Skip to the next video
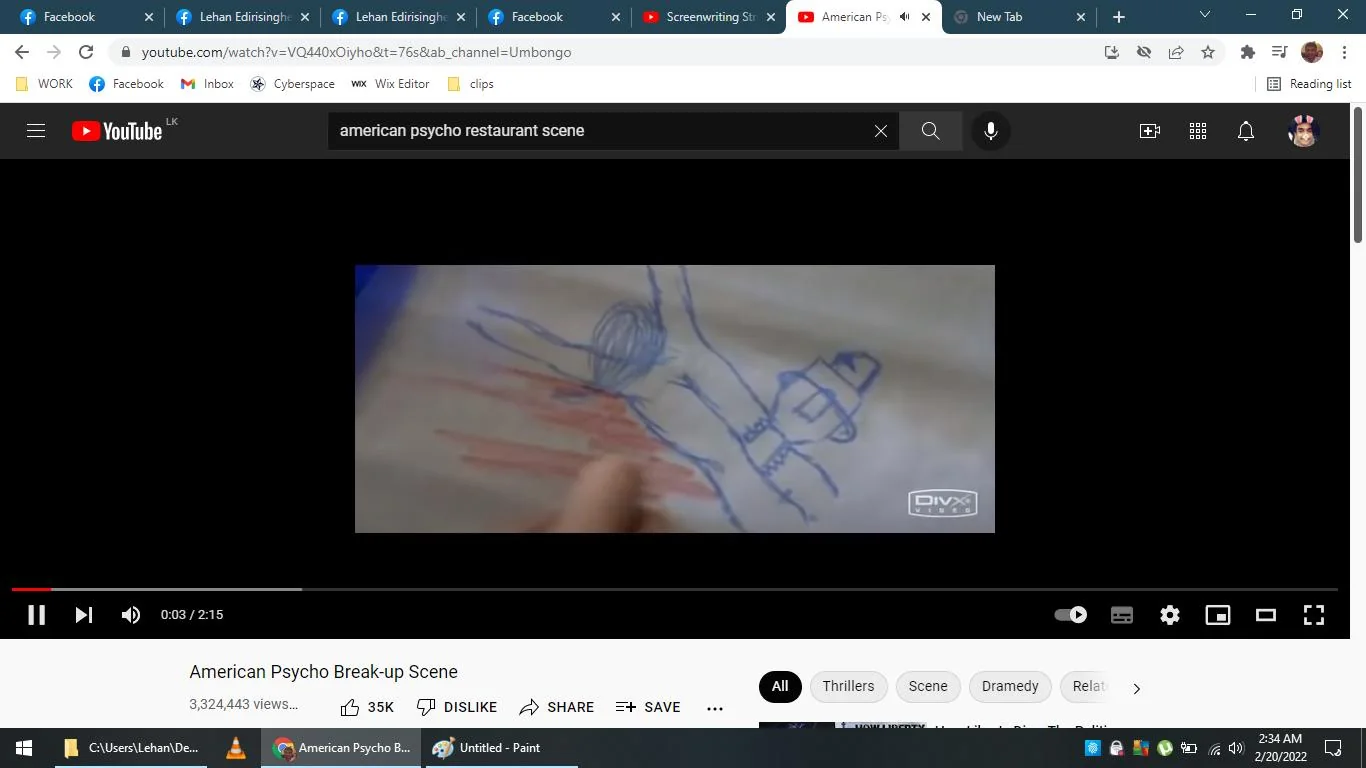1366x768 pixels. tap(84, 615)
